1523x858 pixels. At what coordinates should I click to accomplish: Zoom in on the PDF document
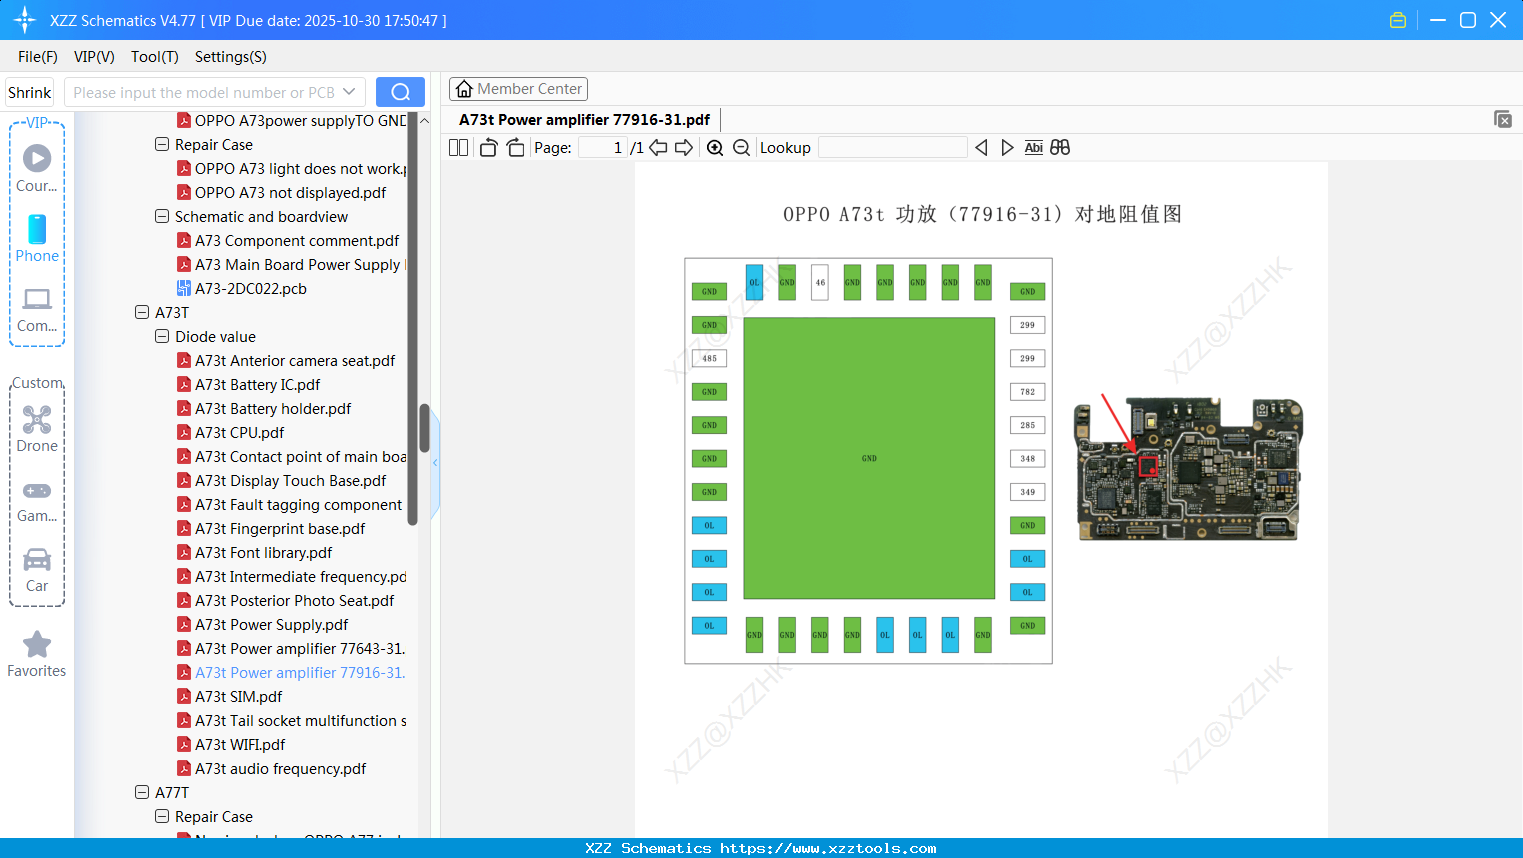click(x=715, y=148)
